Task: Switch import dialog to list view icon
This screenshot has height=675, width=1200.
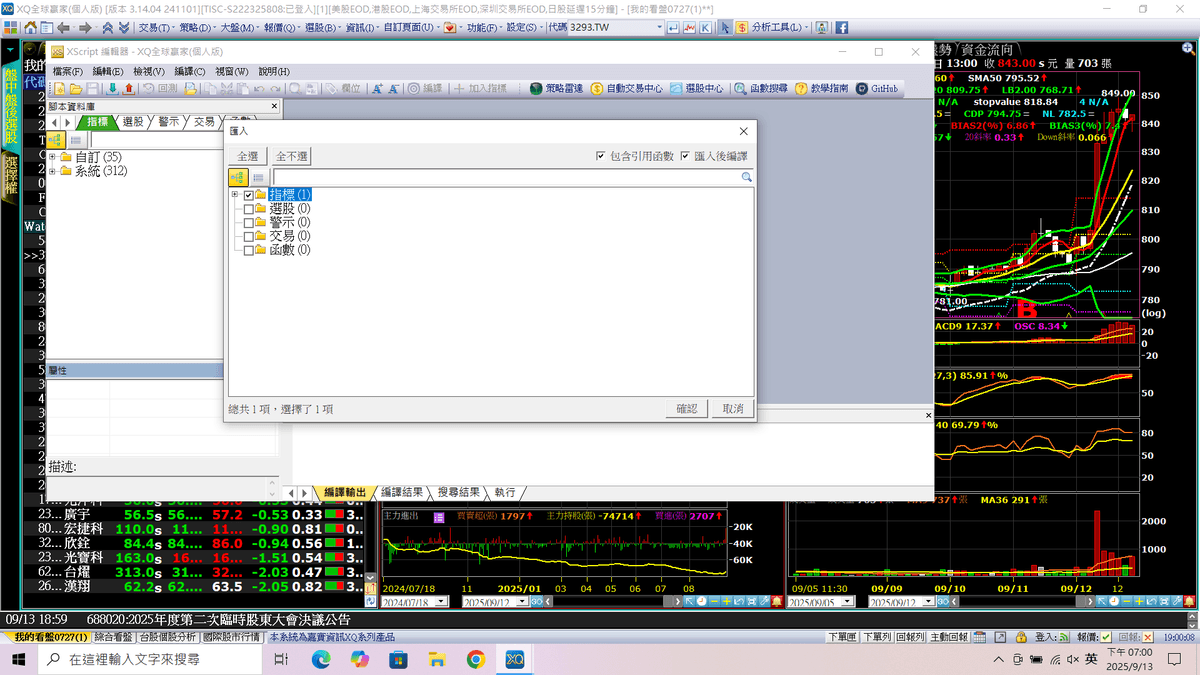Action: tap(258, 177)
